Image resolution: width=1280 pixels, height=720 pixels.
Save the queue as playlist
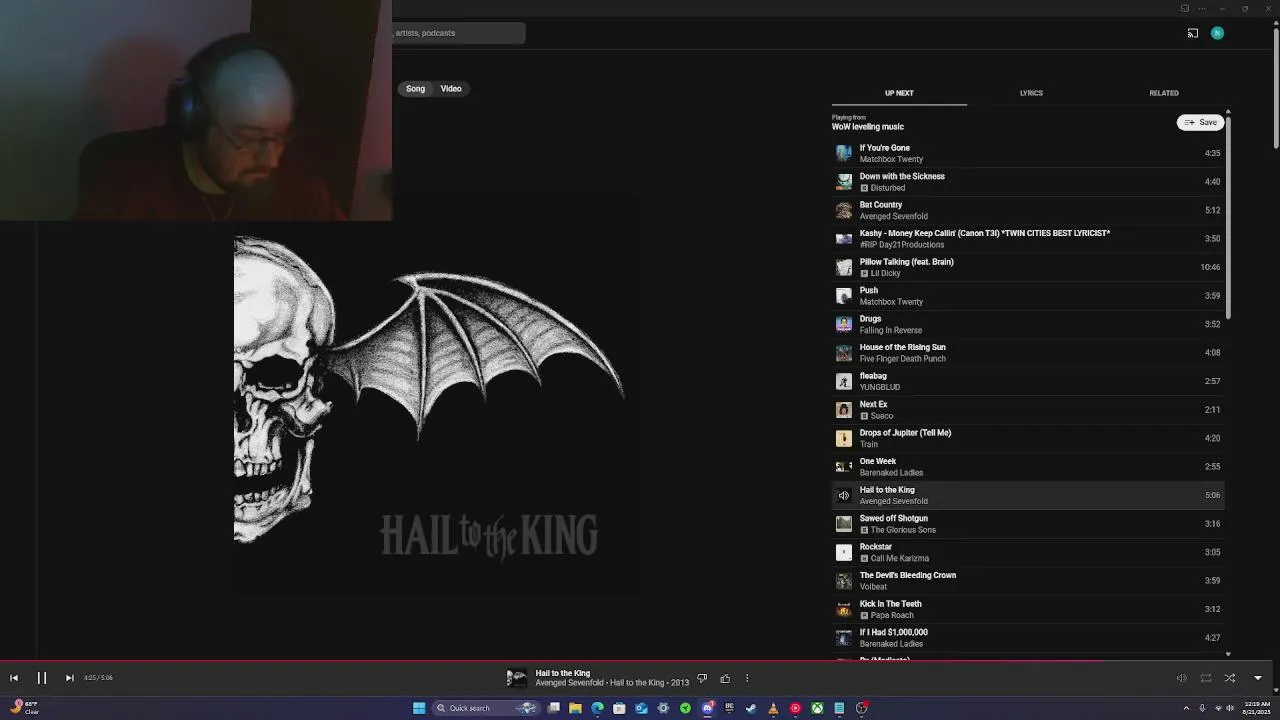(1201, 122)
